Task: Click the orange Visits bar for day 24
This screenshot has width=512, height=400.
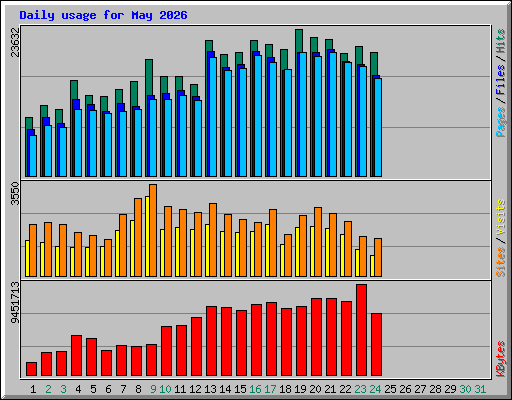Action: 378,257
